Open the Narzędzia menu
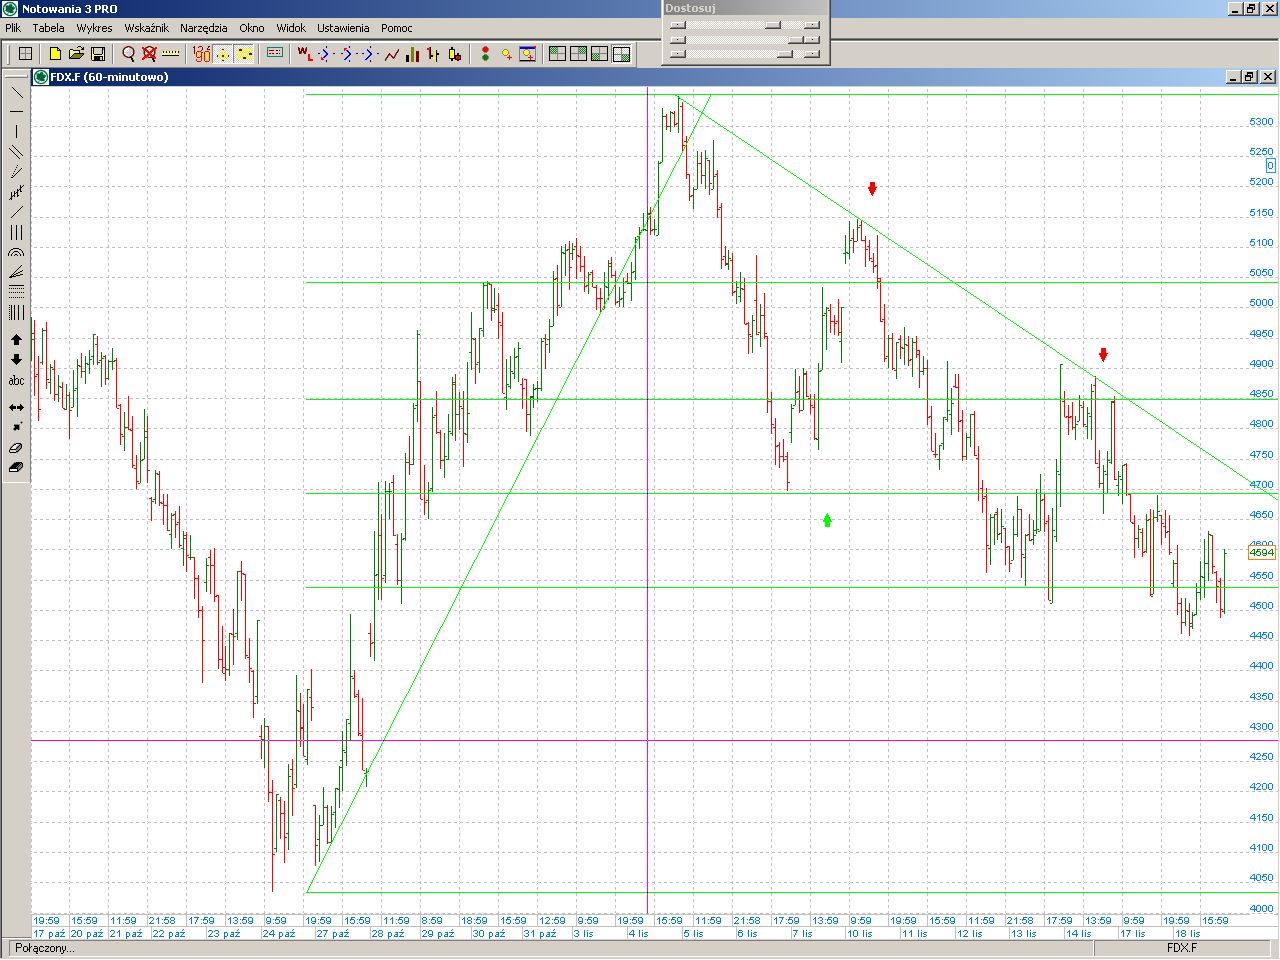 [203, 28]
